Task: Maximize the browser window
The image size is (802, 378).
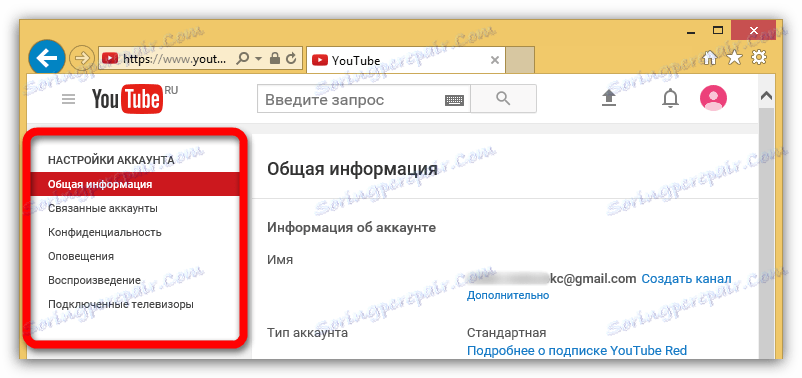Action: point(719,30)
